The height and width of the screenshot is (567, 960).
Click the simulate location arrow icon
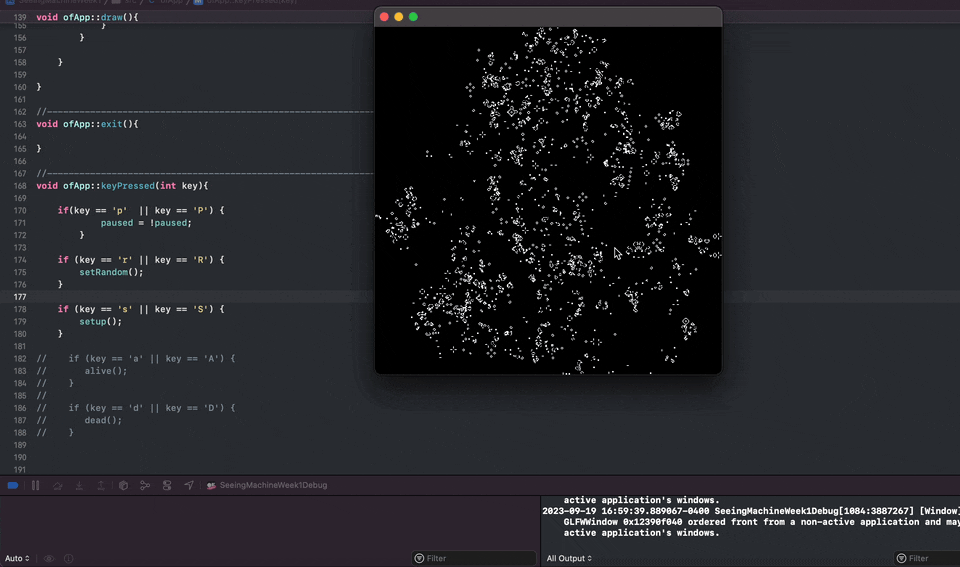pos(189,485)
